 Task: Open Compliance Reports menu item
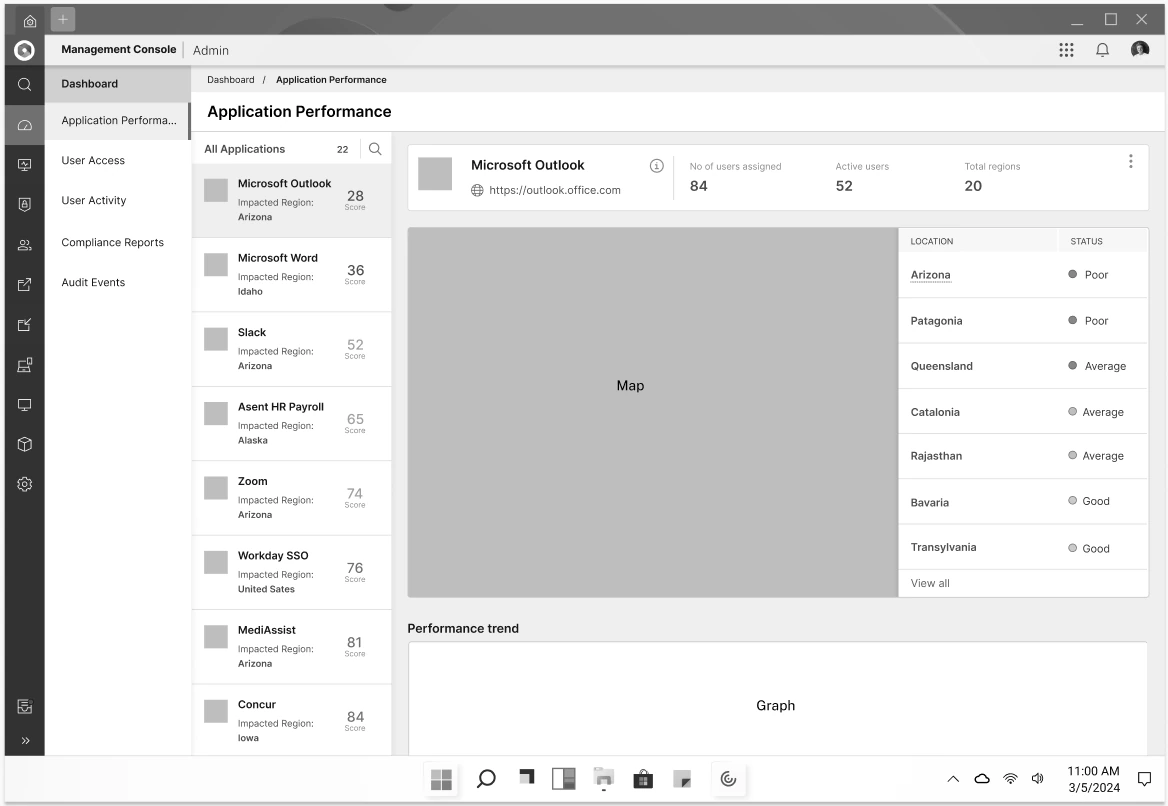[112, 242]
